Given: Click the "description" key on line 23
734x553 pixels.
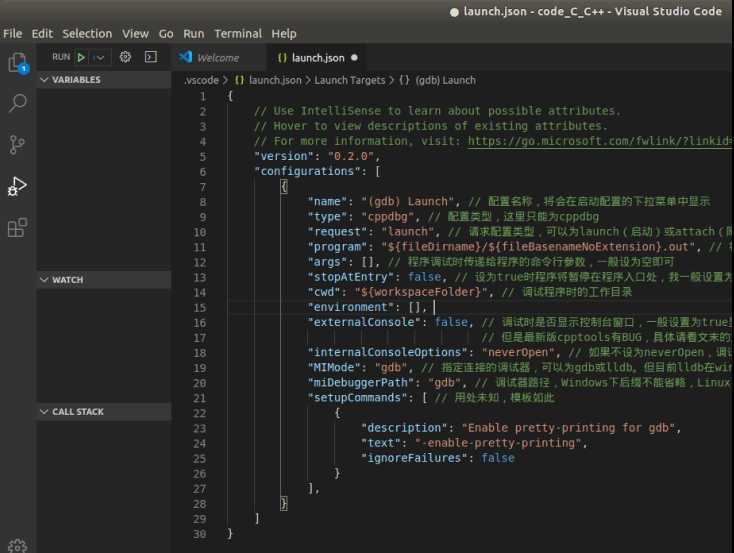Looking at the screenshot, I should coord(404,428).
